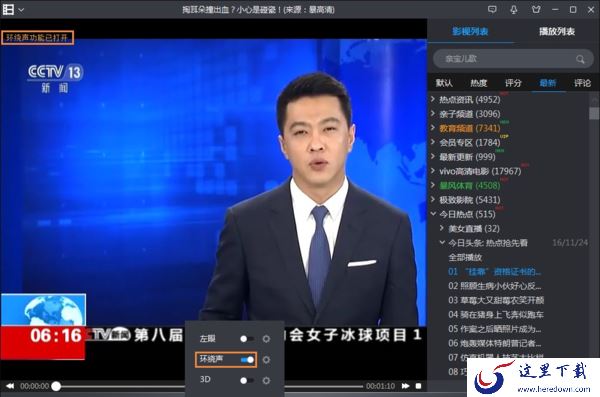Open the feedback message icon in title bar
600x397 pixels.
[x=492, y=10]
